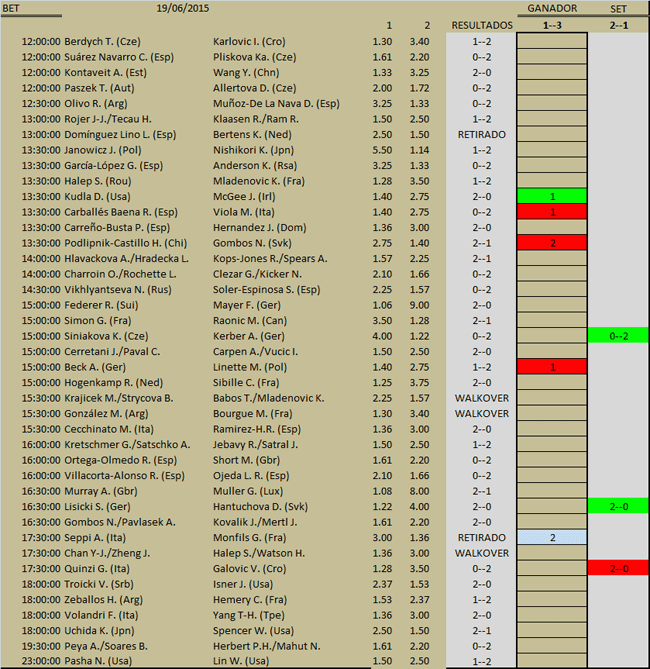650x669 pixels.
Task: Select Yang T-H. (Tpe) cell
Action: [x=249, y=615]
